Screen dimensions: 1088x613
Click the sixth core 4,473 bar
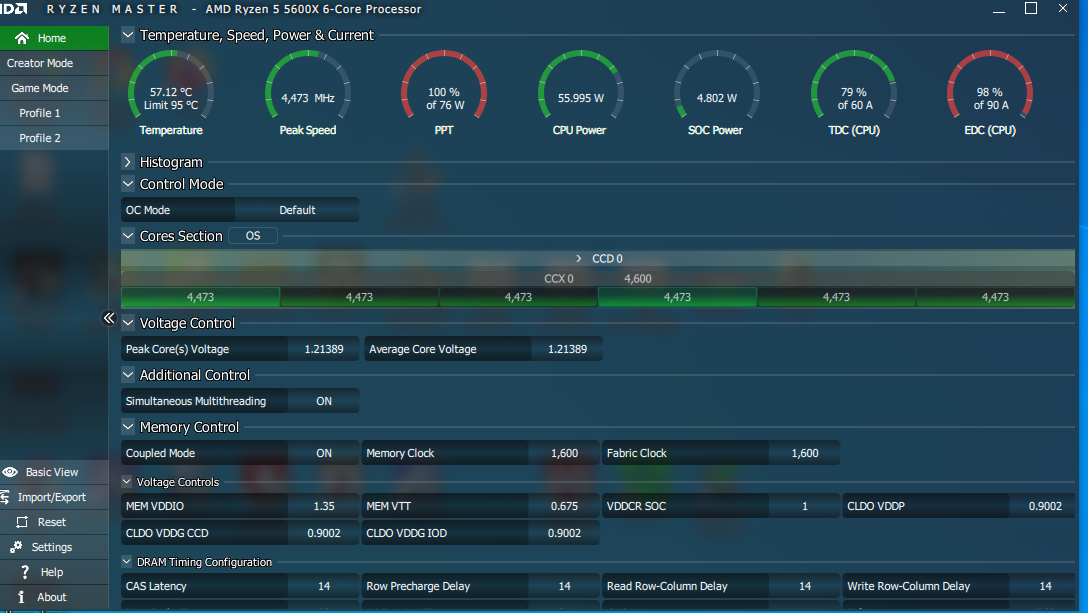coord(995,297)
